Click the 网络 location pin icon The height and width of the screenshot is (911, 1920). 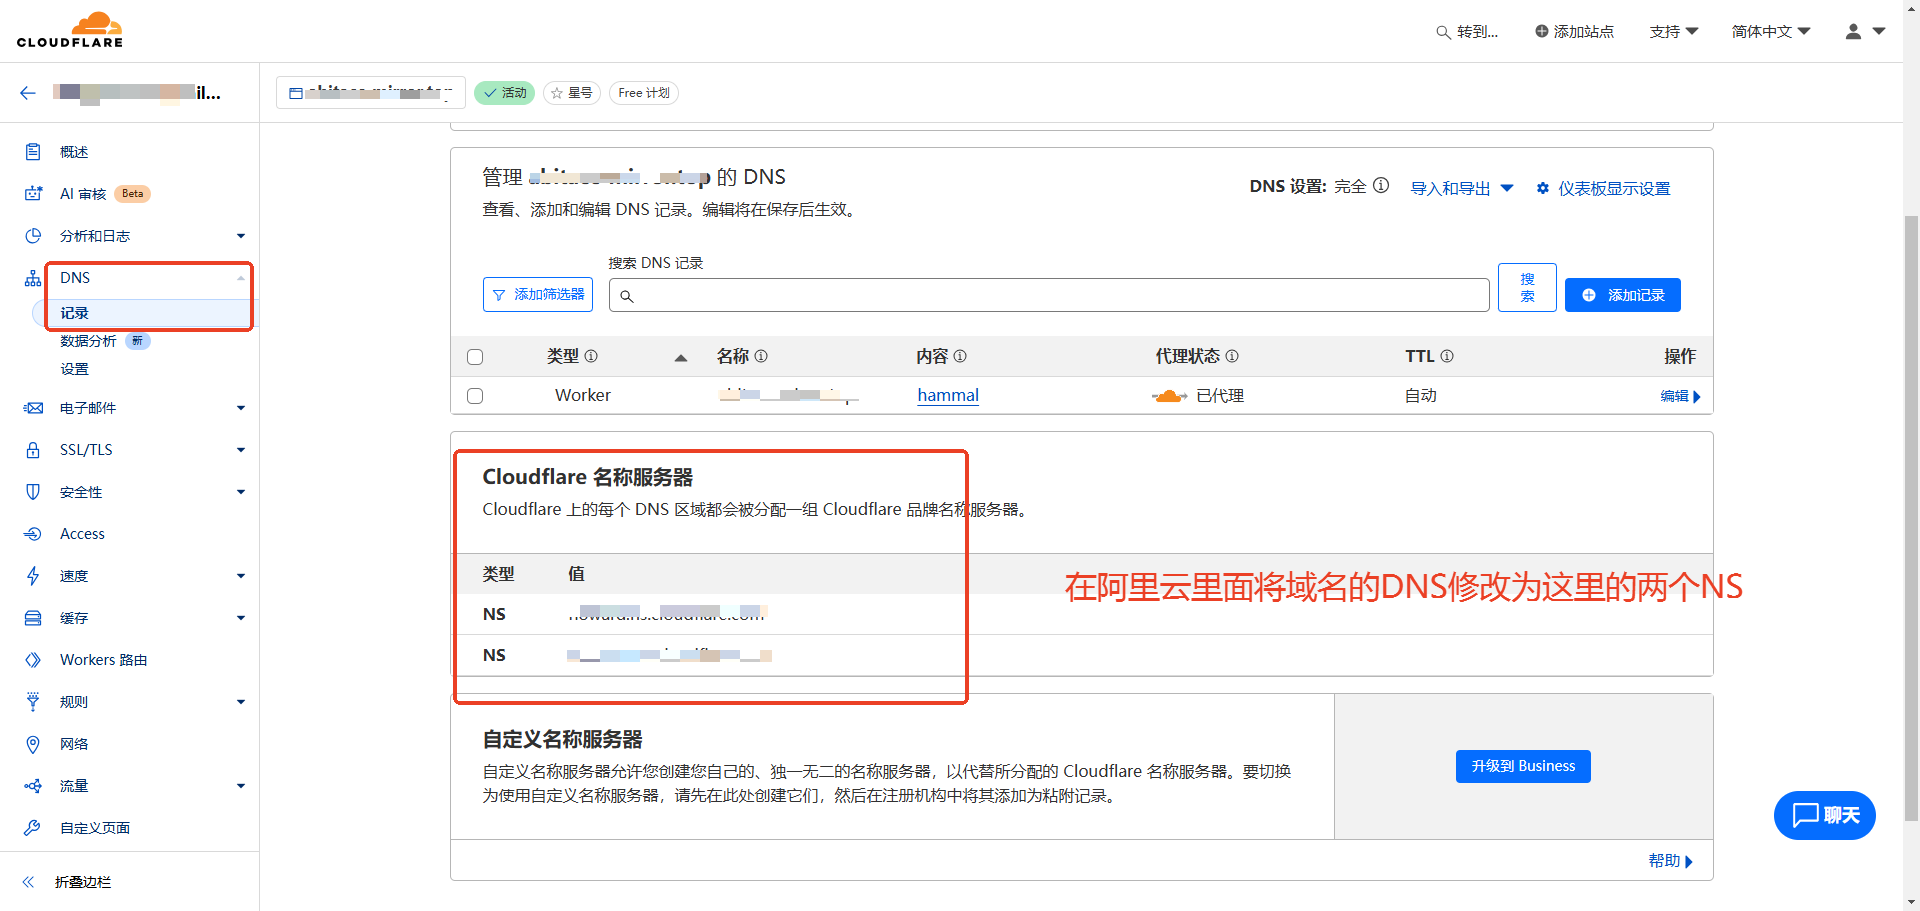click(33, 744)
